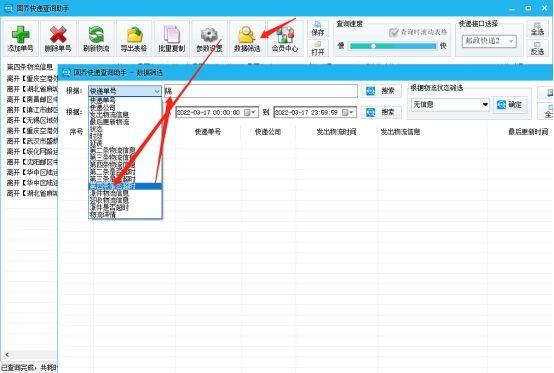Open the gear Parameter Settings icon
This screenshot has height=373, width=554.
click(x=209, y=35)
